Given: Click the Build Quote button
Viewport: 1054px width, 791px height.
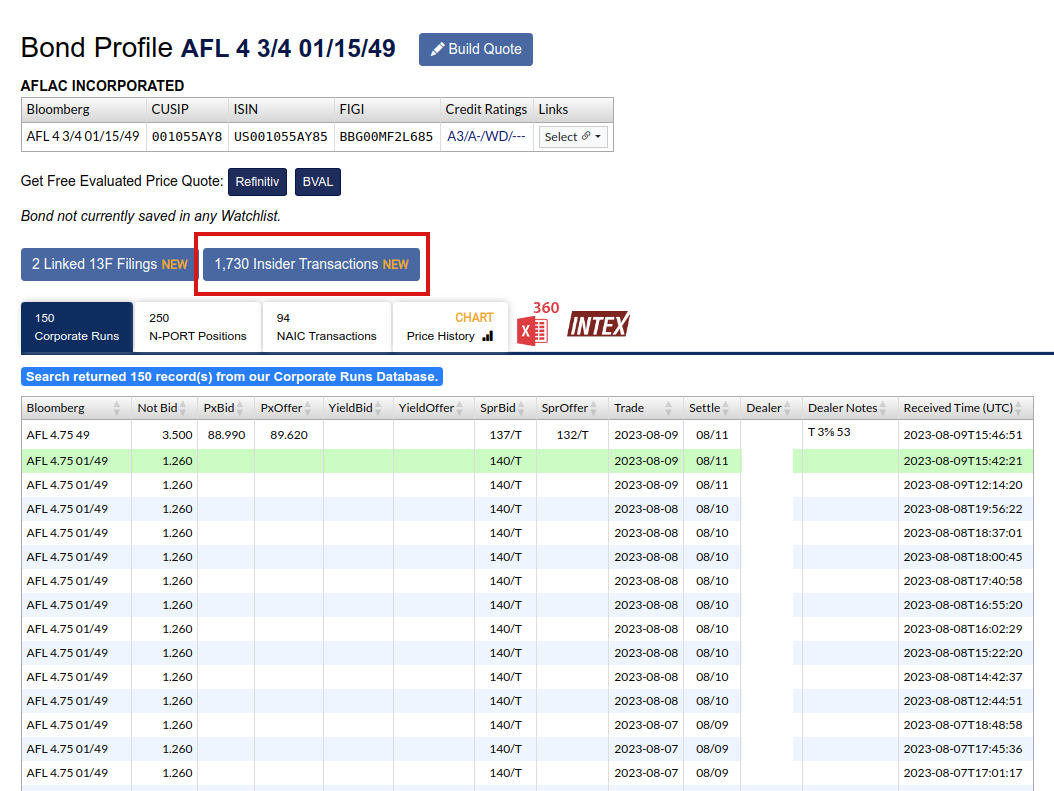Looking at the screenshot, I should (475, 50).
